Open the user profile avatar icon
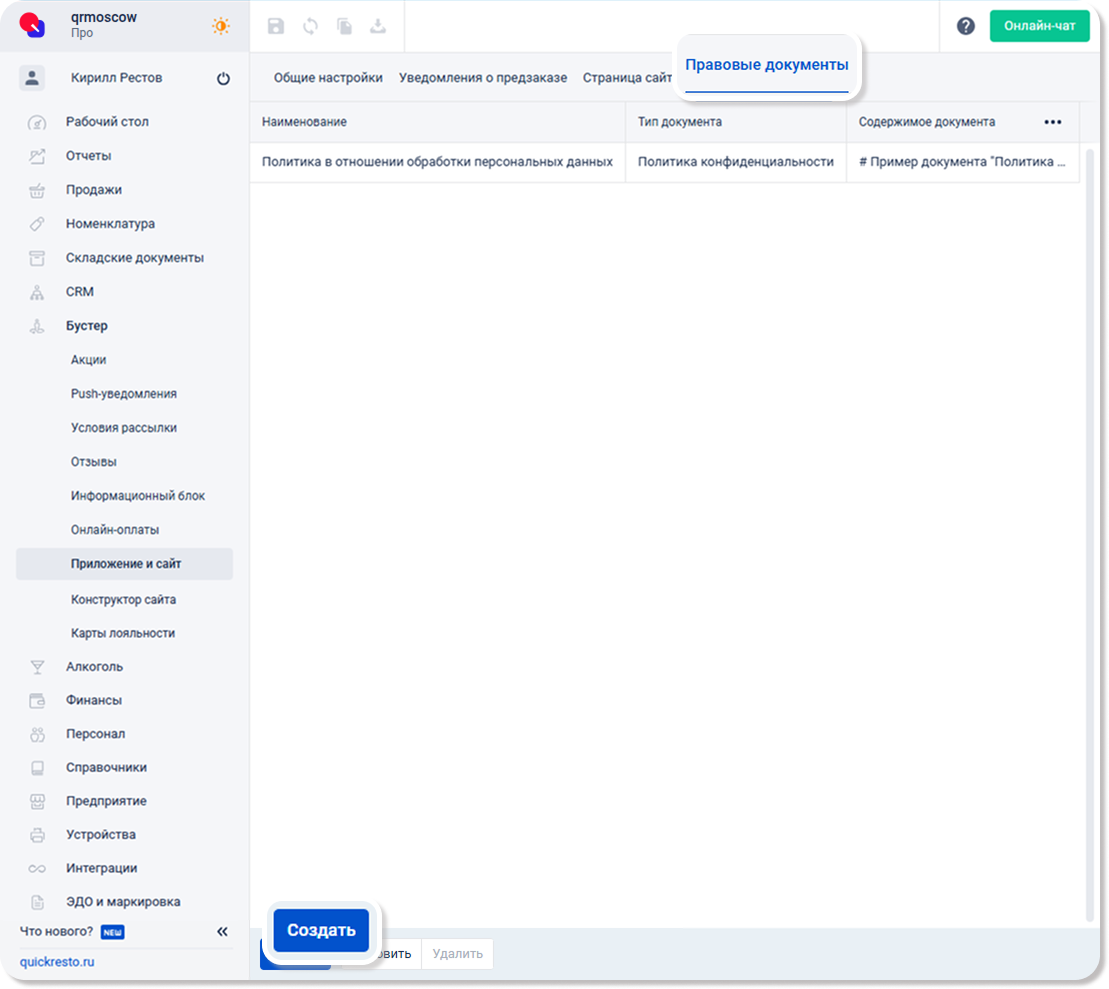Viewport: 1109px width, 989px height. [32, 78]
